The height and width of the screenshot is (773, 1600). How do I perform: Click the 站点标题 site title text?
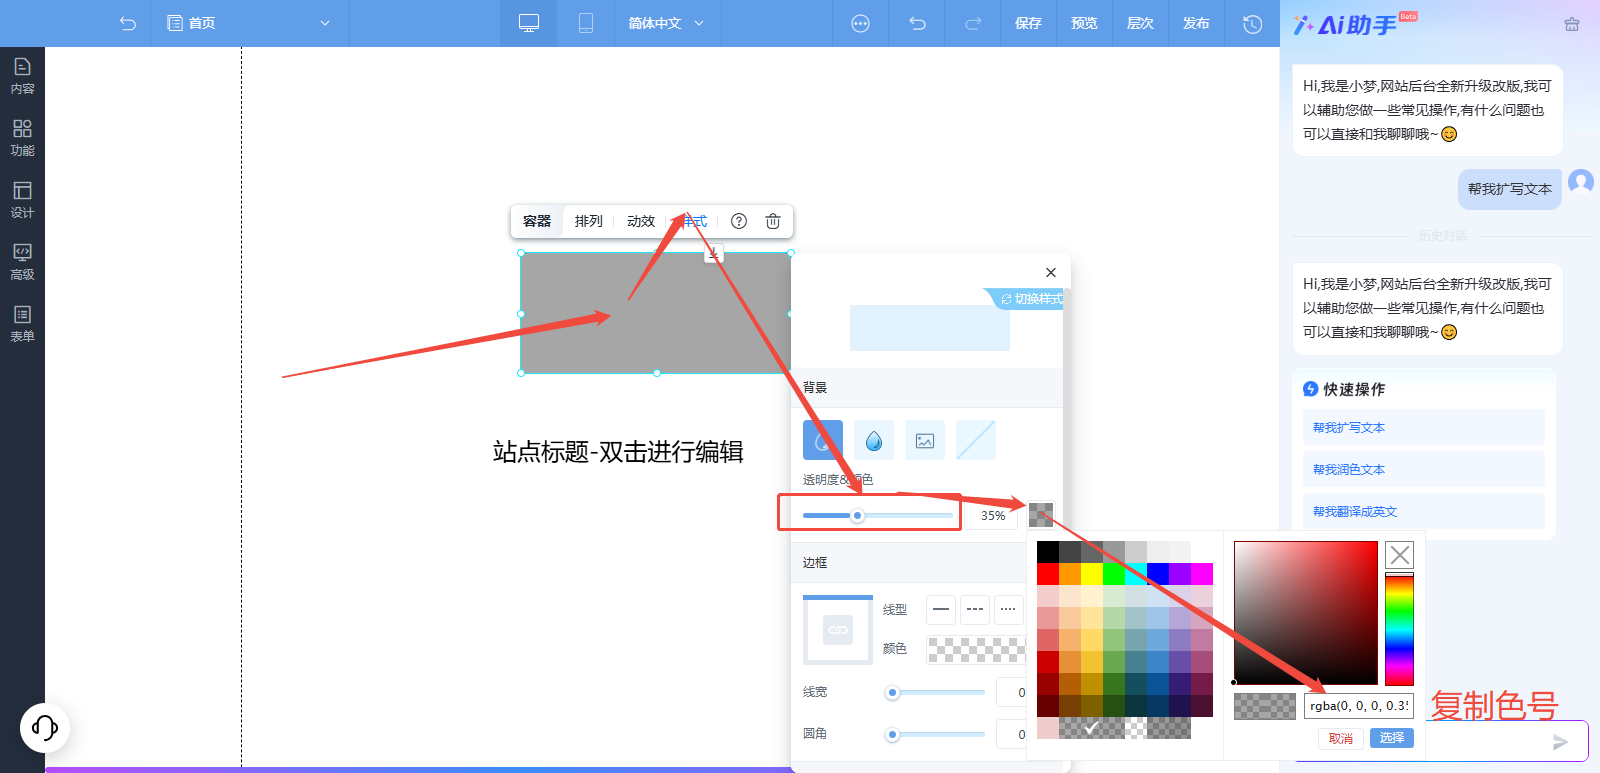618,452
